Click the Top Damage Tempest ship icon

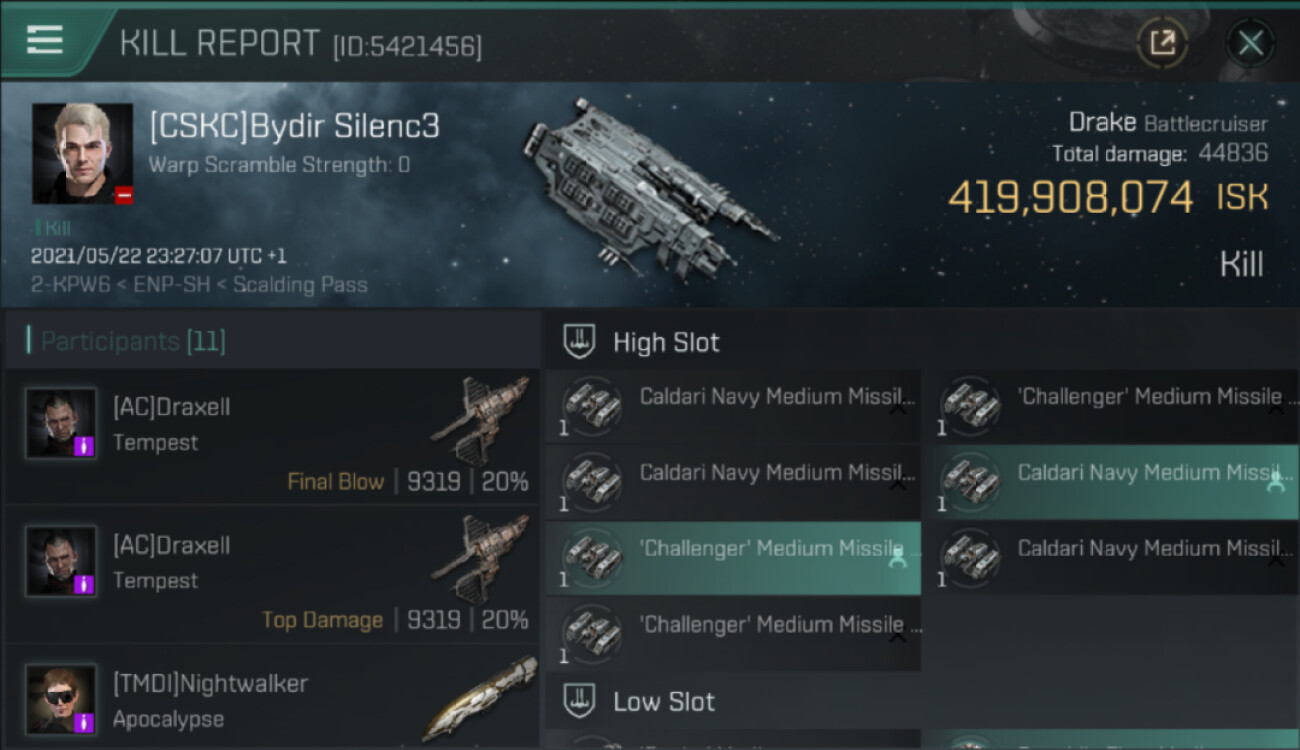click(479, 561)
